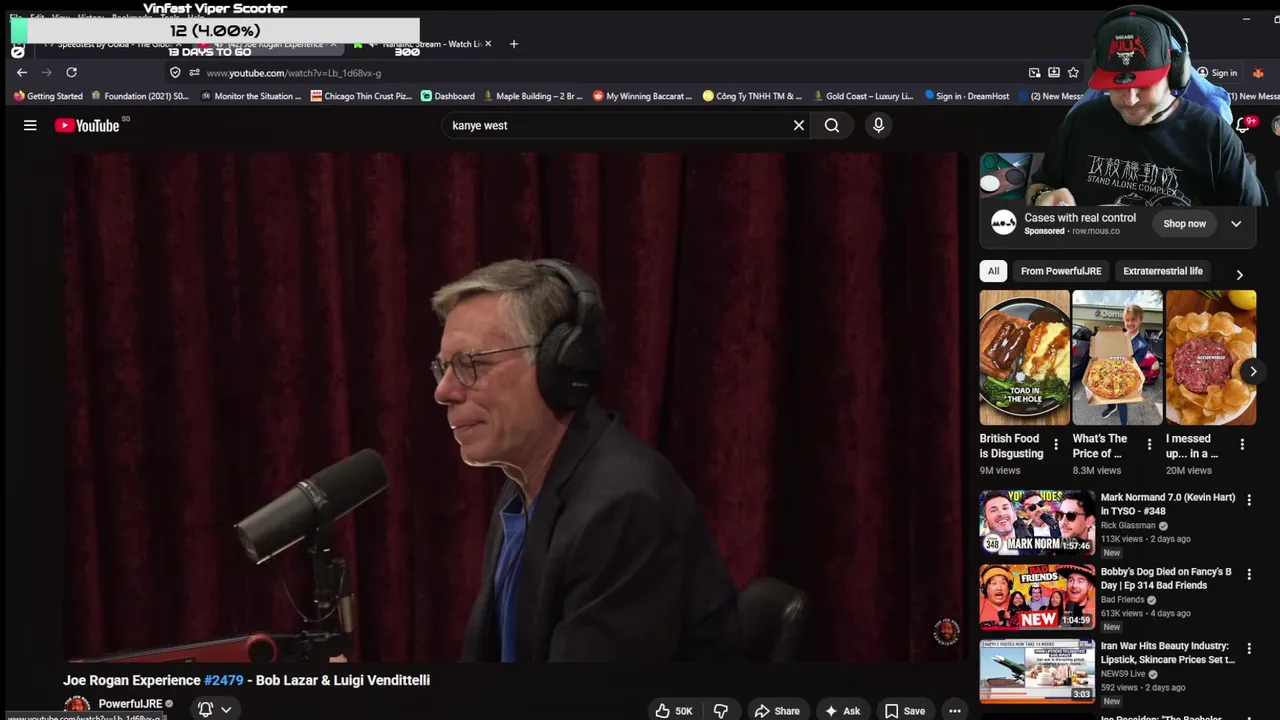
Task: Open Sign in - DreamHost bookmark
Action: tap(967, 96)
